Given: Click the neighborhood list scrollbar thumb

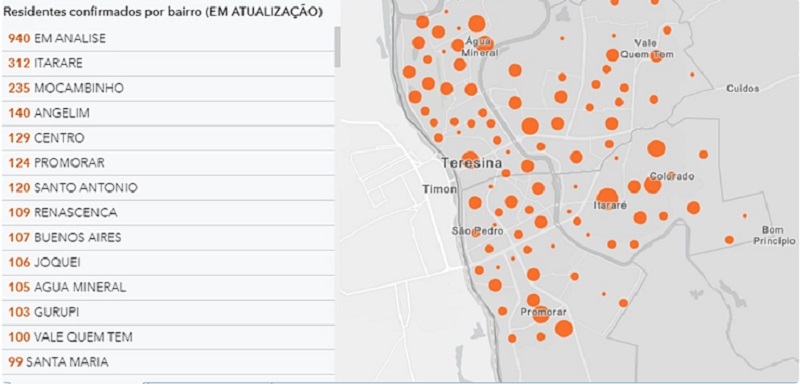Looking at the screenshot, I should point(337,47).
